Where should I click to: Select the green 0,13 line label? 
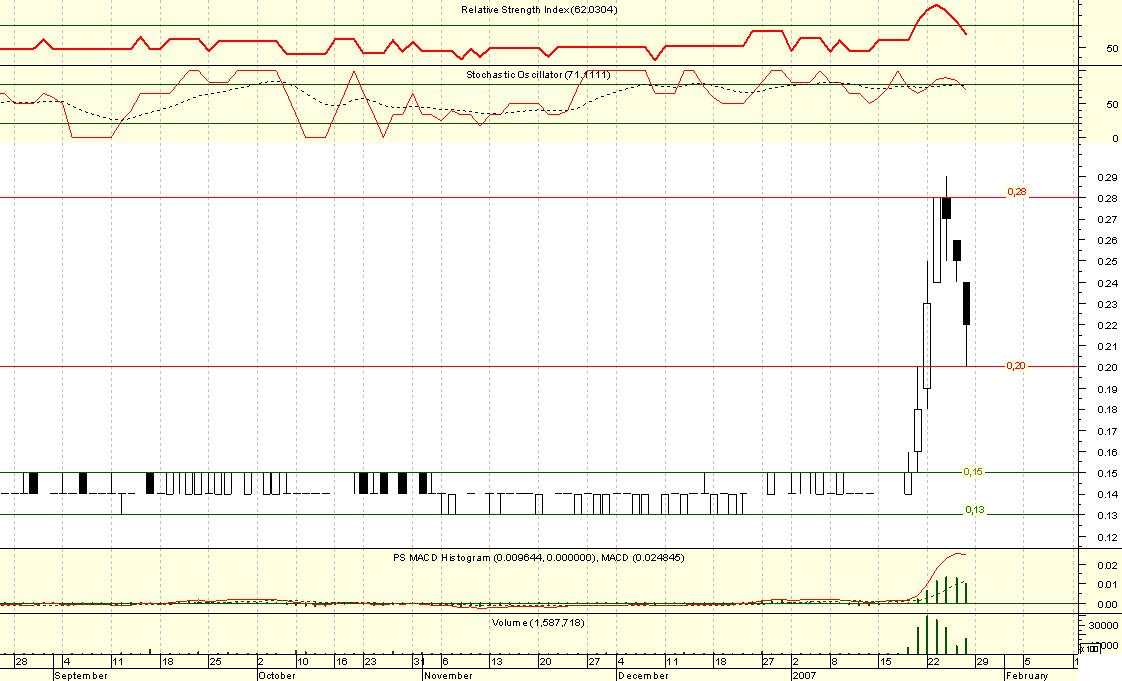coord(975,510)
